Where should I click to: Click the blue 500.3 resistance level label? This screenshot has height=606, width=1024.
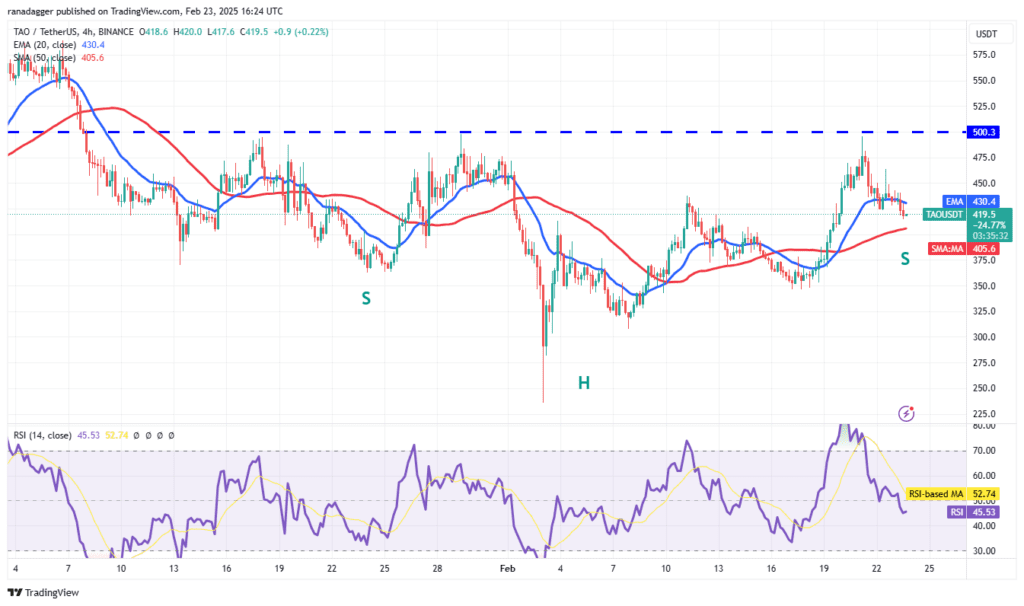point(987,132)
